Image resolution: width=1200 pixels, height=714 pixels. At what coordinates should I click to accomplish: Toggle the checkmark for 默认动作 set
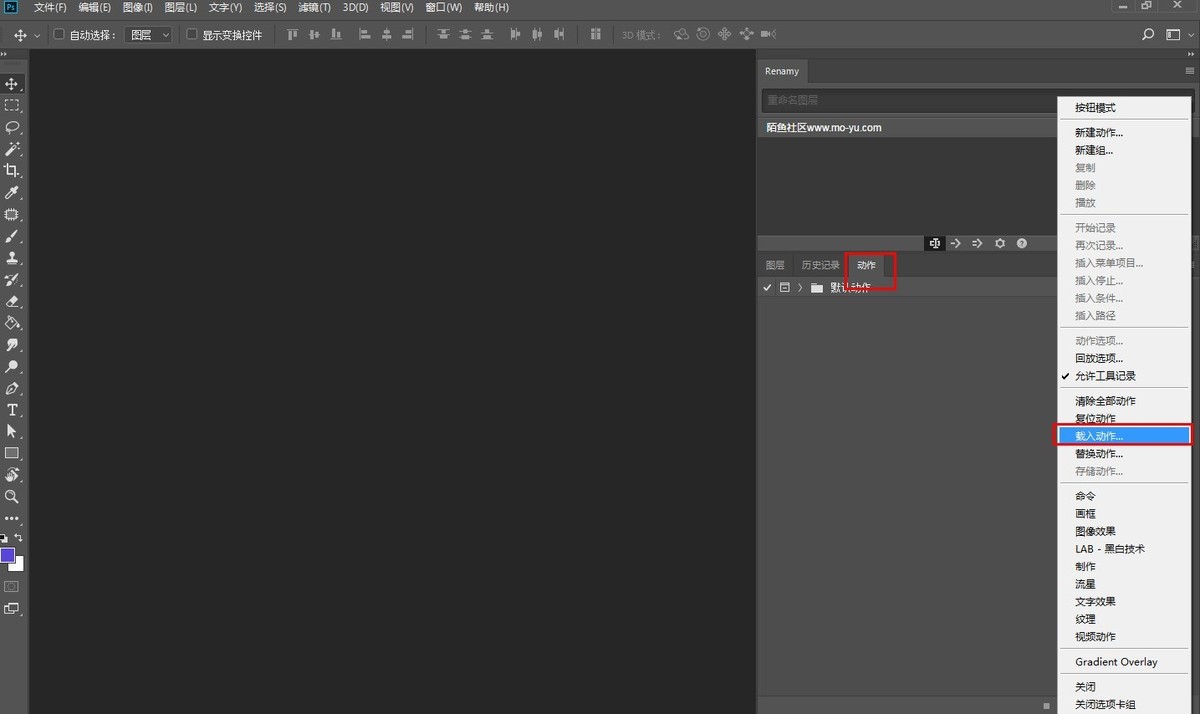click(x=767, y=287)
